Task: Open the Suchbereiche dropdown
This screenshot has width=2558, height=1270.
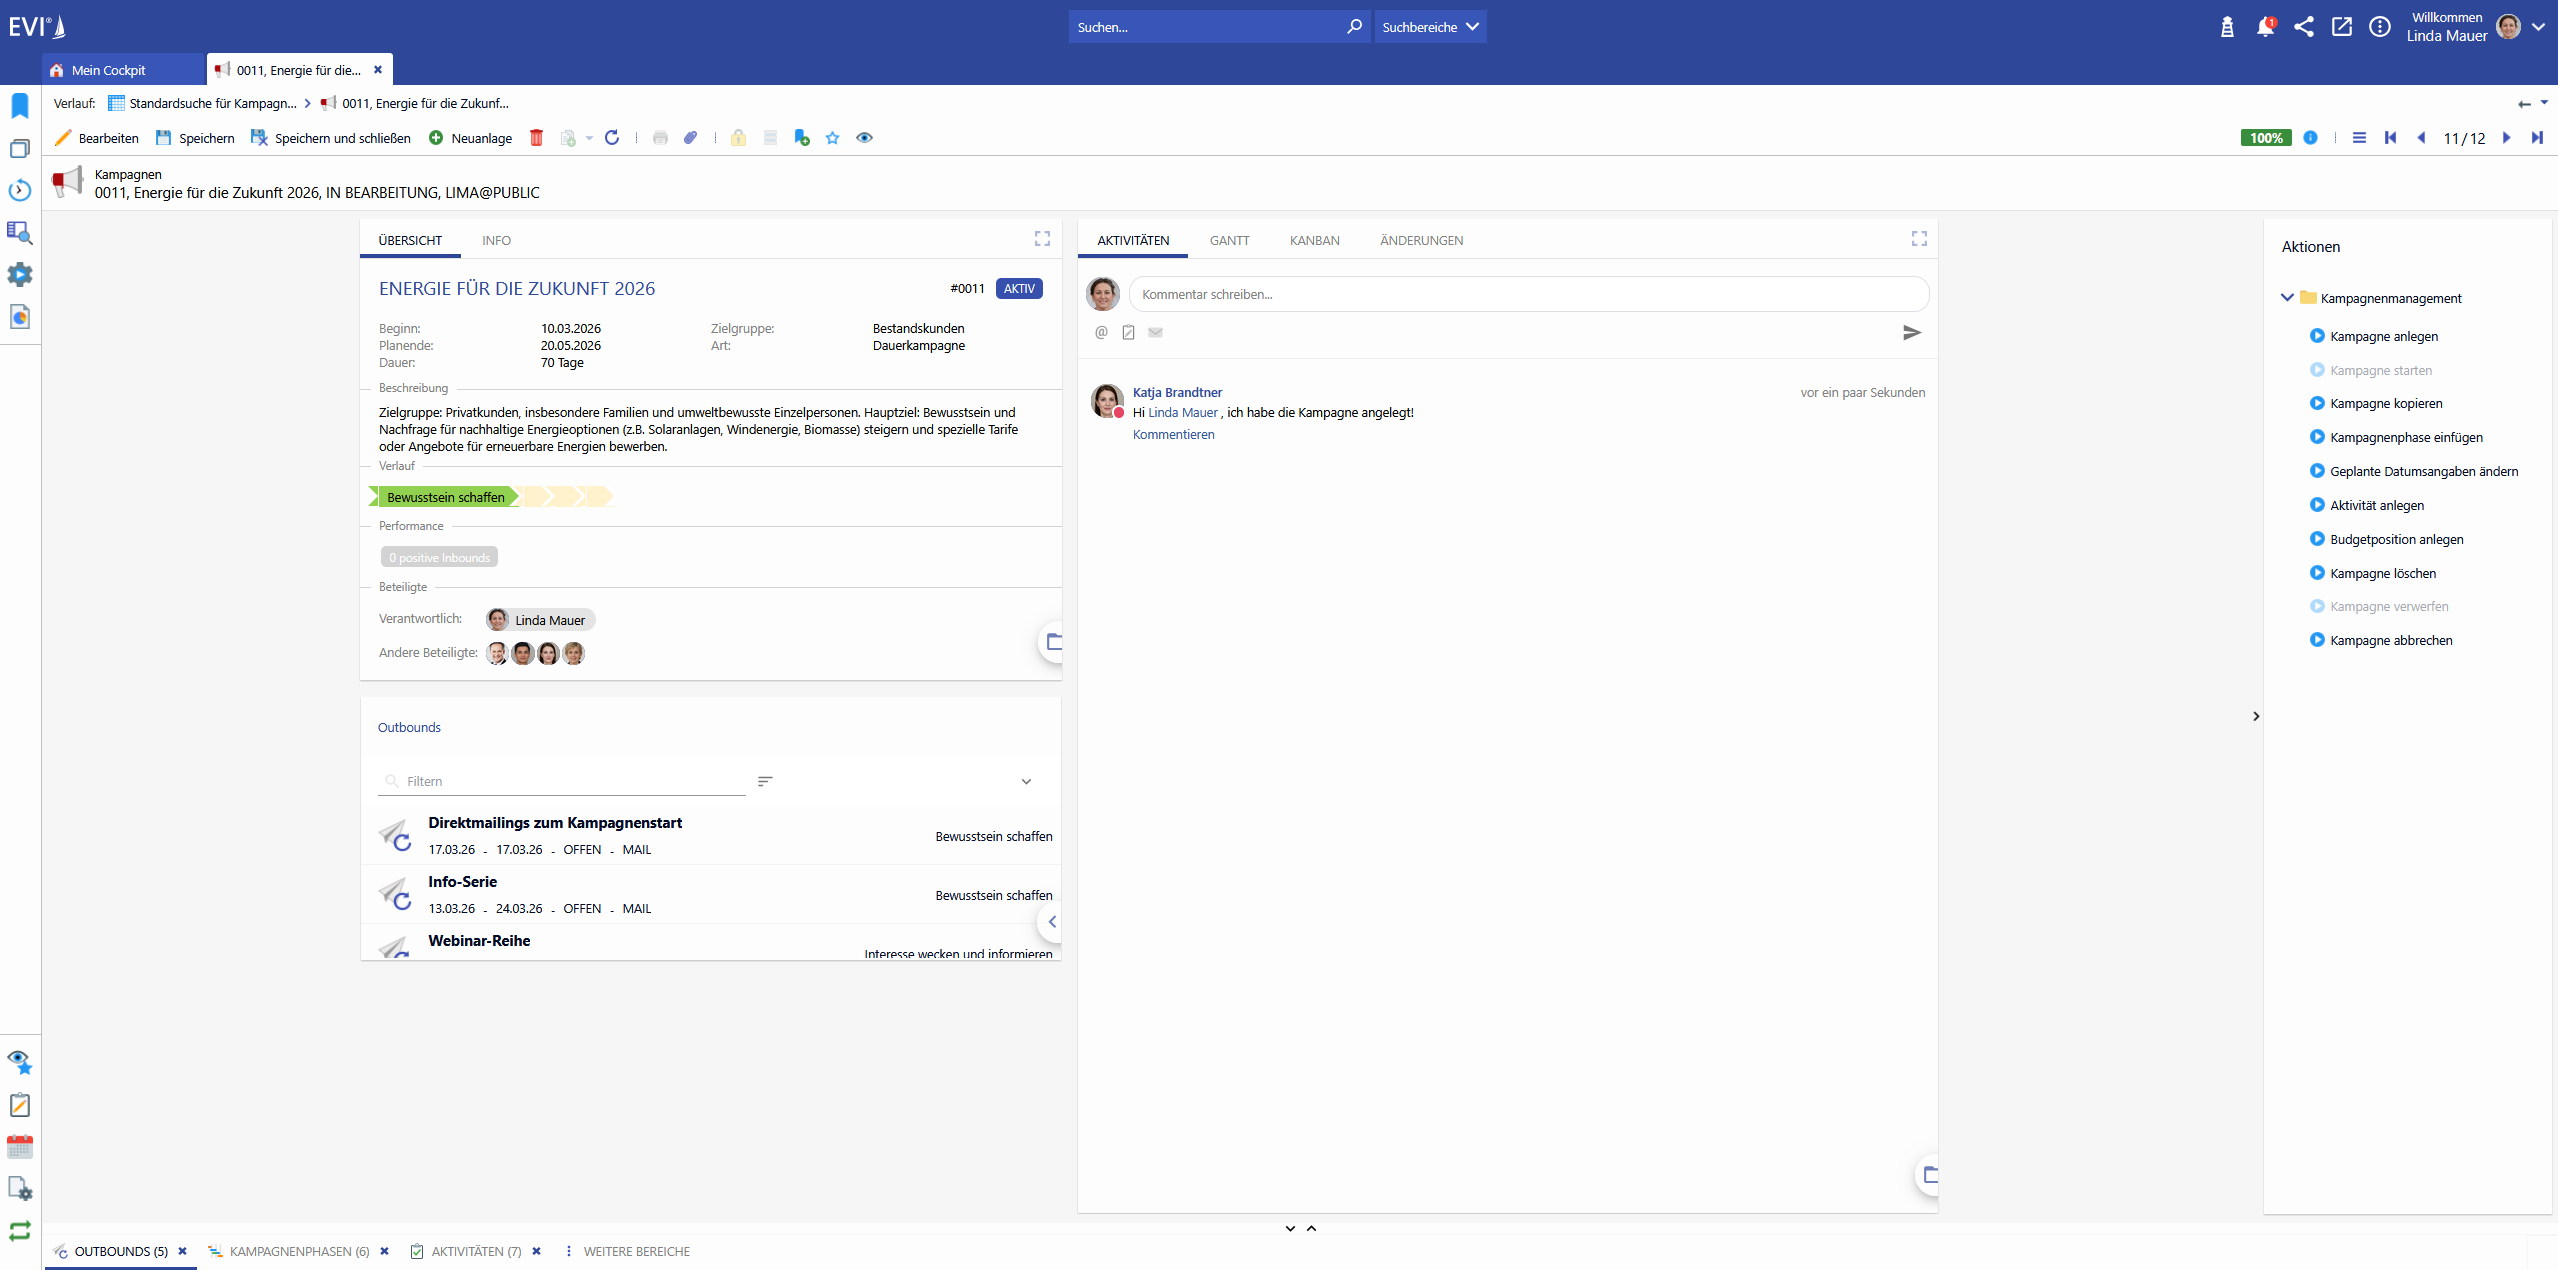Action: tap(1430, 27)
